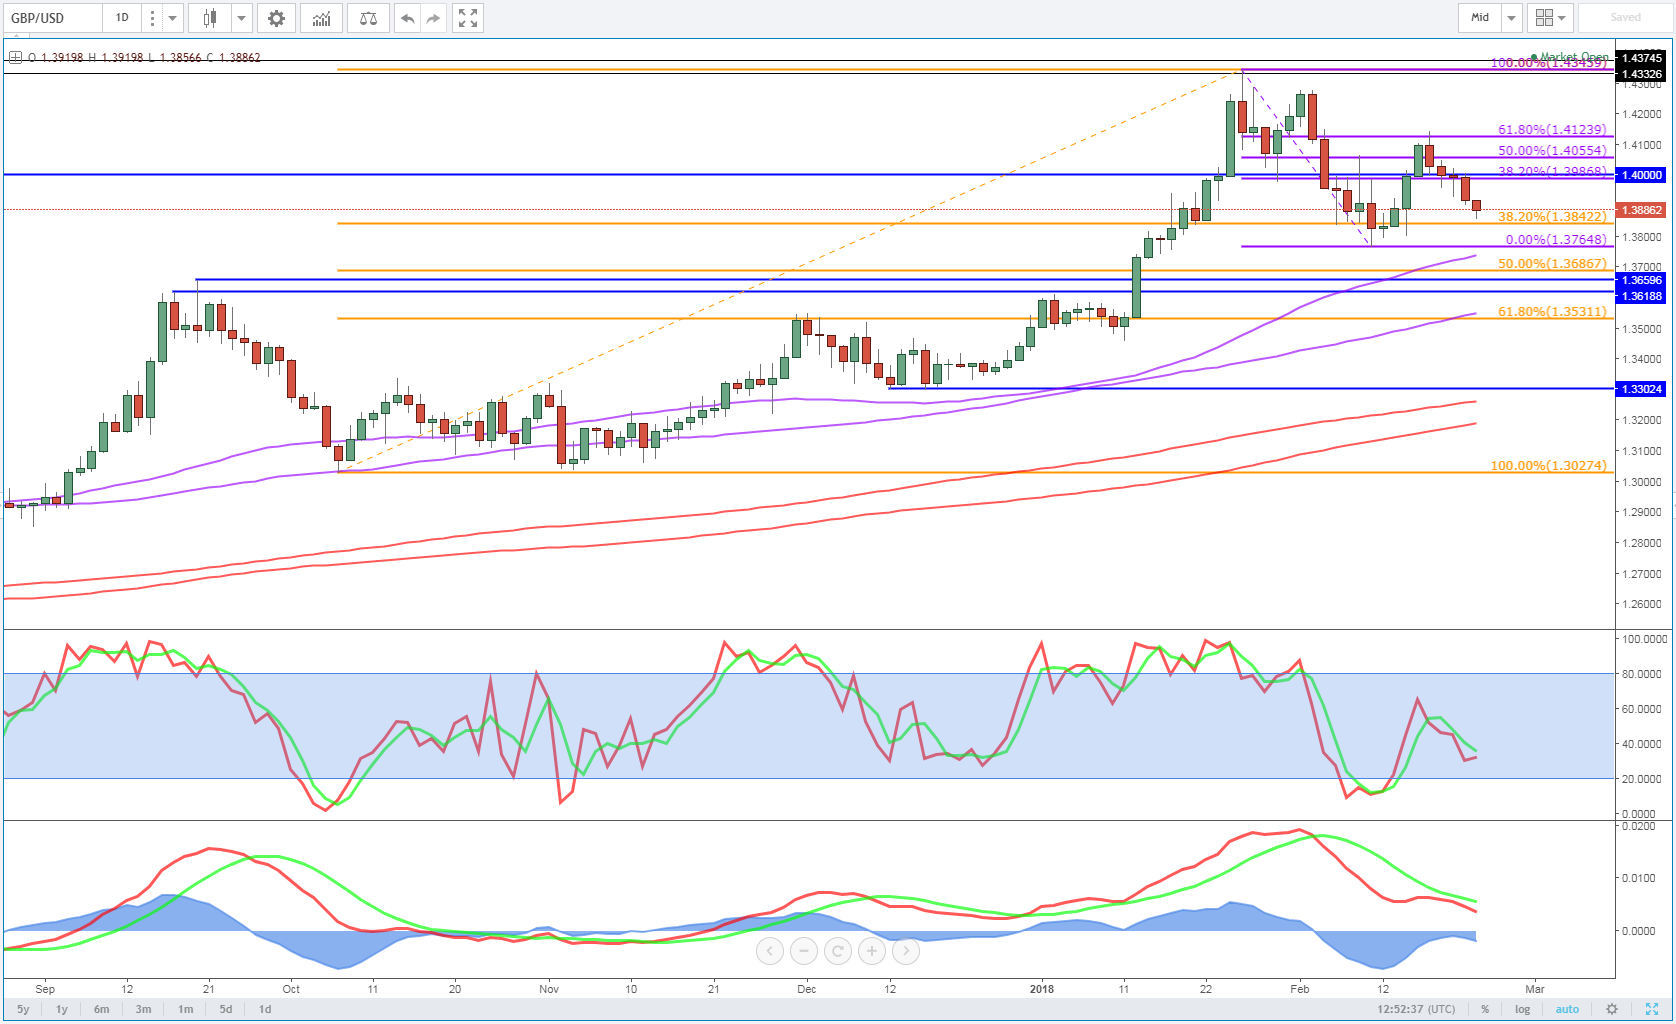The width and height of the screenshot is (1676, 1024).
Task: Click the 2018 date axis label
Action: click(1042, 989)
